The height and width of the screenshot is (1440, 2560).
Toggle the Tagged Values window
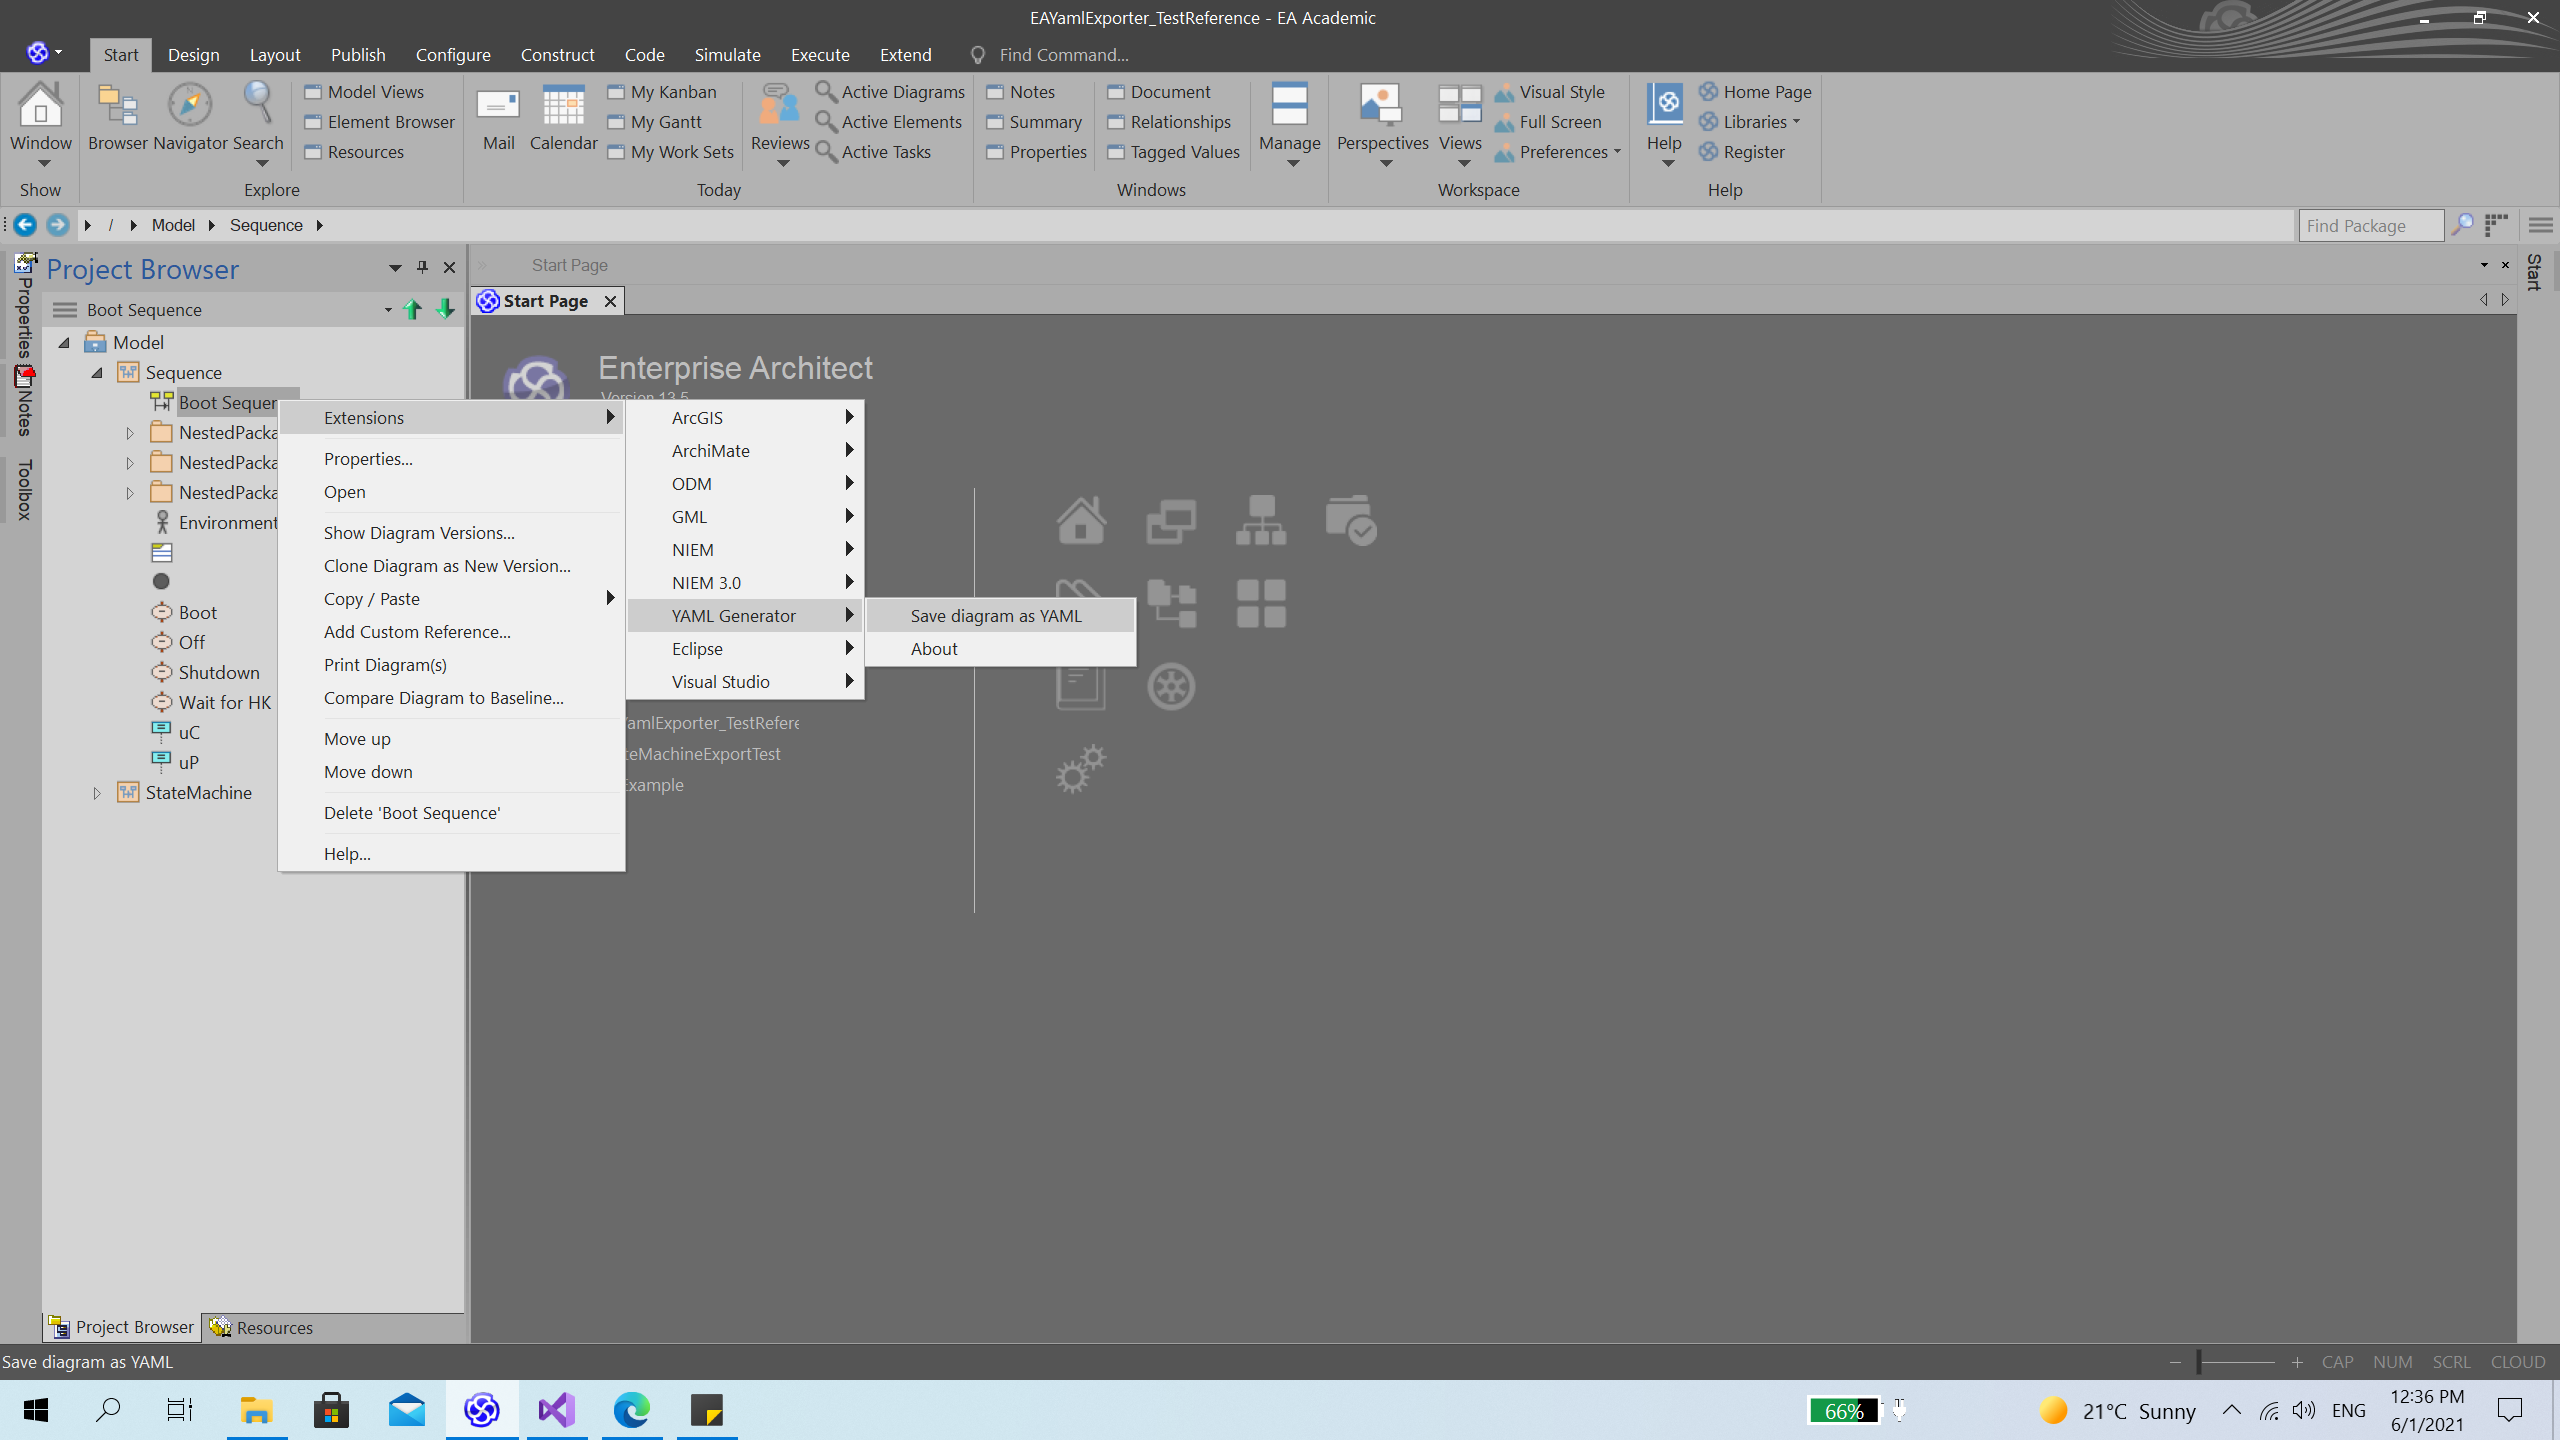click(x=1174, y=152)
